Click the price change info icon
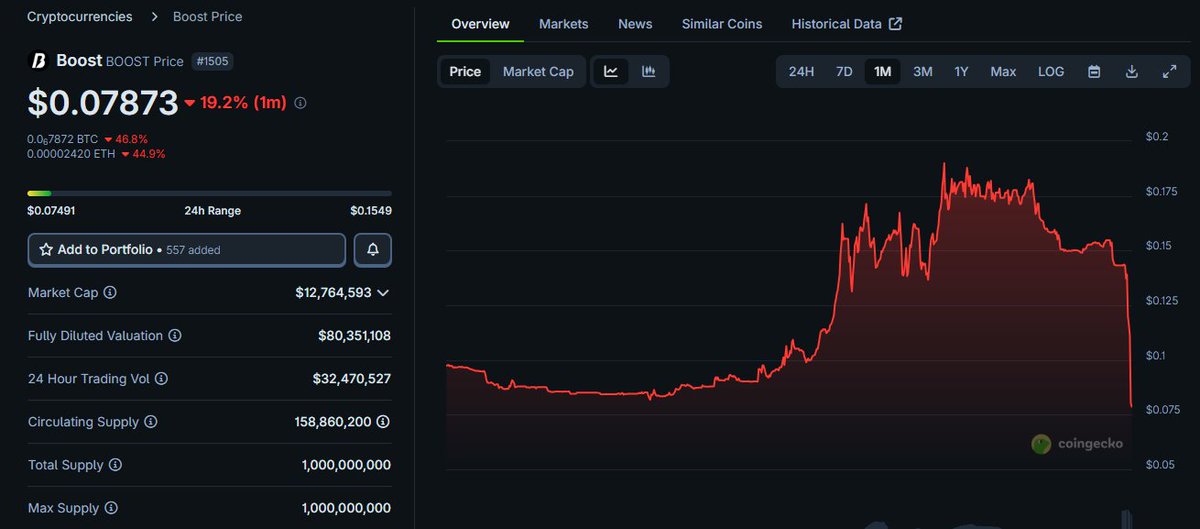1200x529 pixels. [x=301, y=103]
